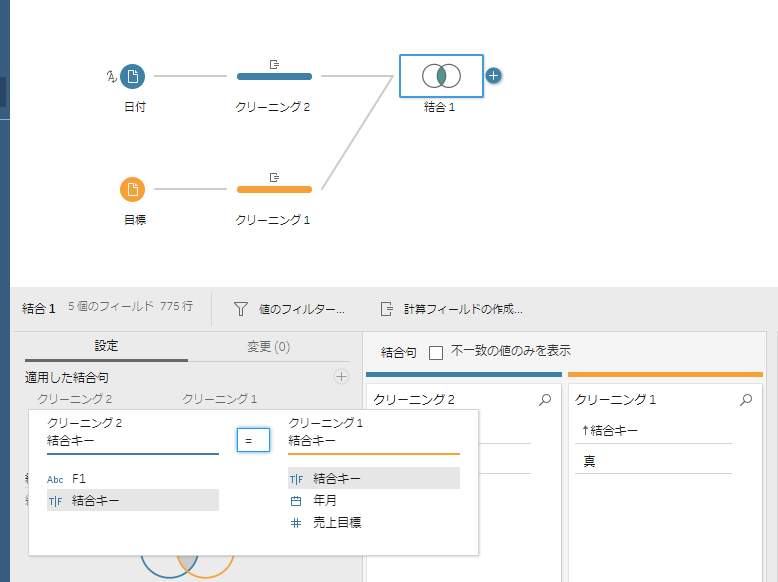Pick 結合キー in the left field list
The image size is (778, 582).
(95, 500)
